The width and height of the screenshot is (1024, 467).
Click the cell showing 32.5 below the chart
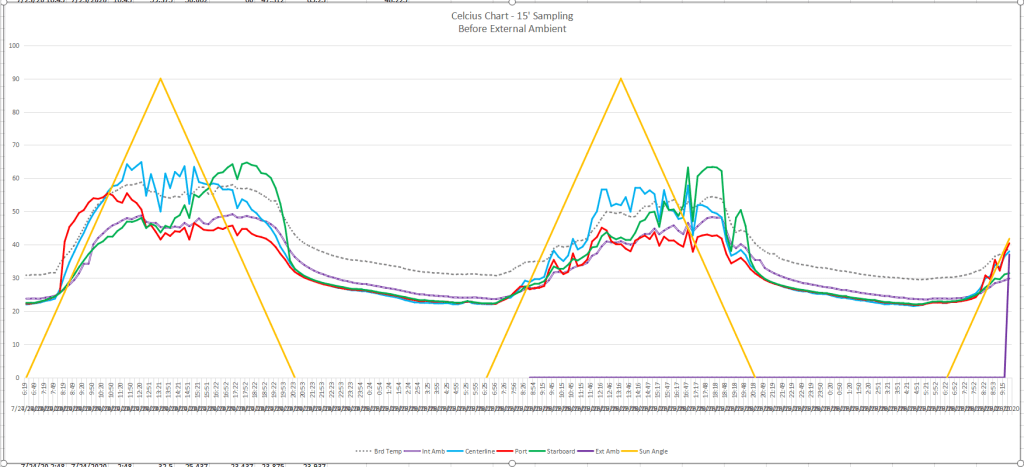click(166, 465)
